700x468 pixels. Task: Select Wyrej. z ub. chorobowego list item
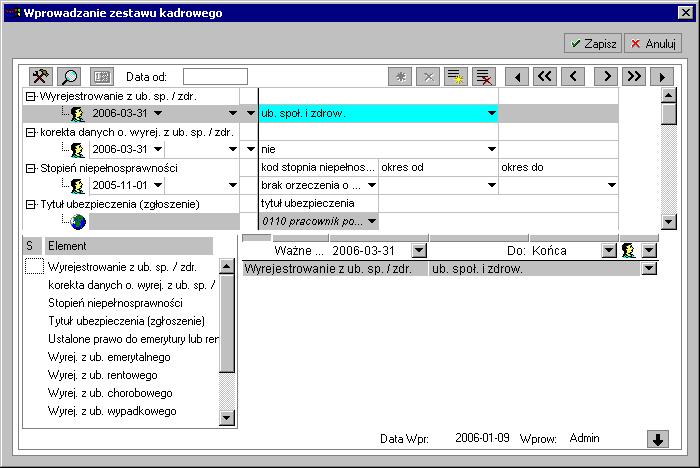tap(110, 393)
